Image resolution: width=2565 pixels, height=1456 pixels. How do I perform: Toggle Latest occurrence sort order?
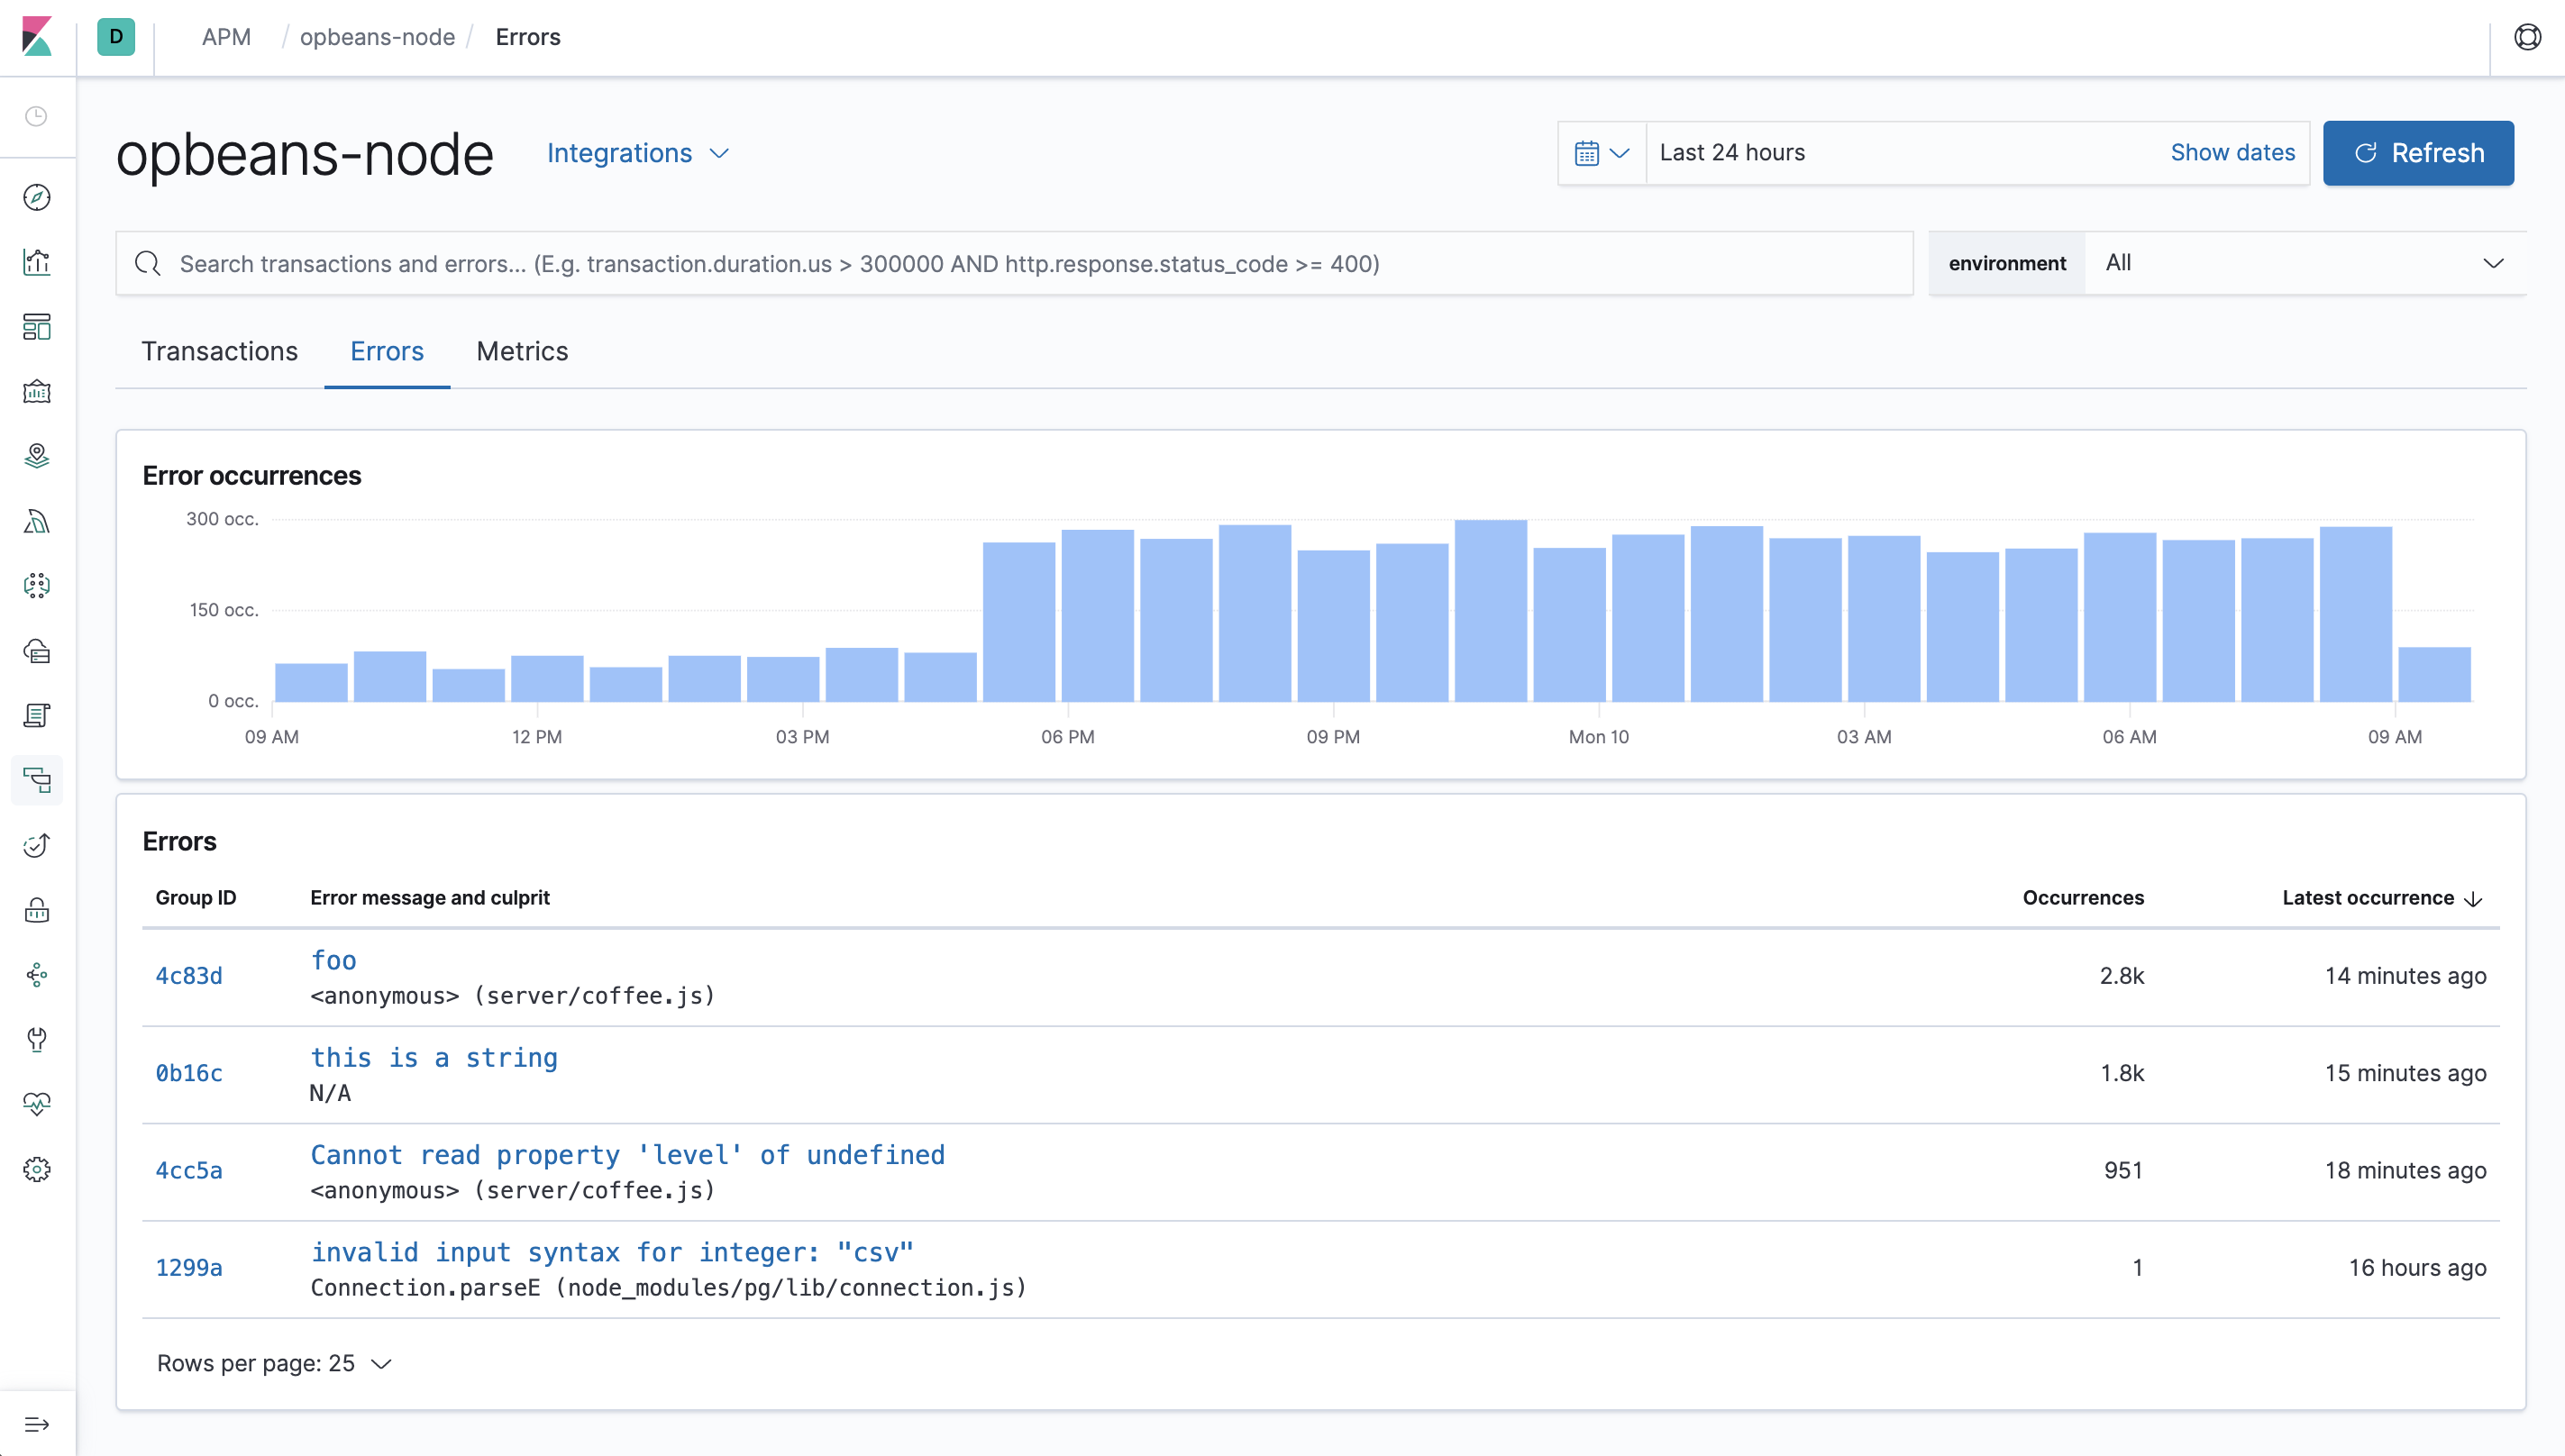pos(2380,897)
